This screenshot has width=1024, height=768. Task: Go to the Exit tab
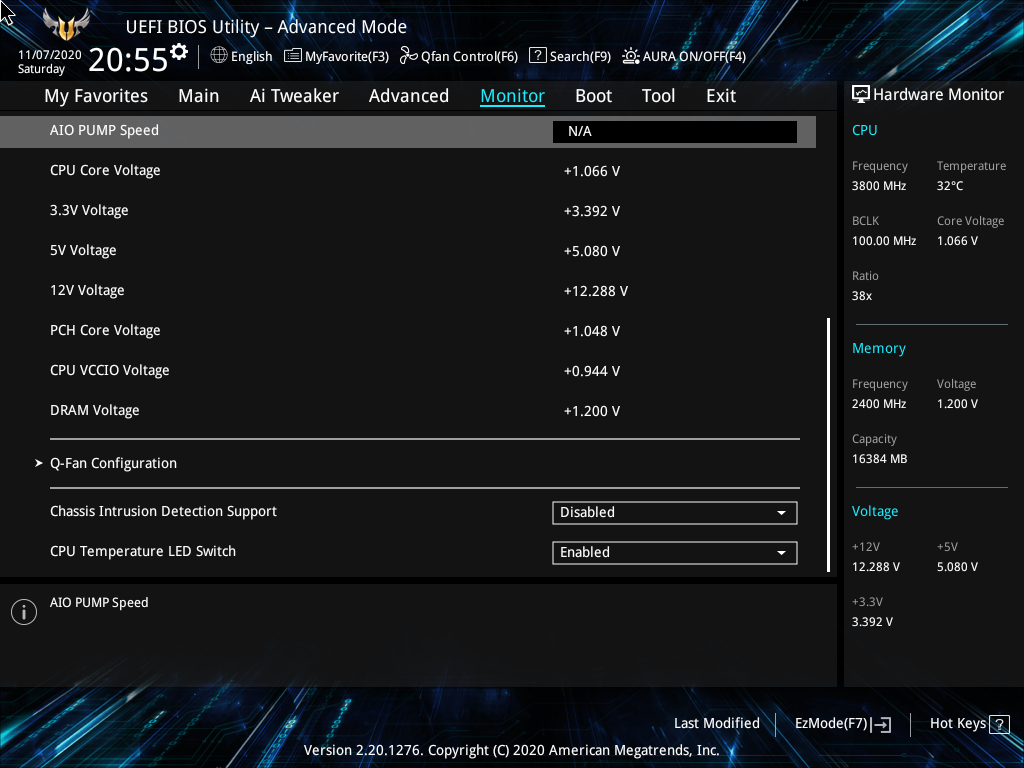(721, 96)
